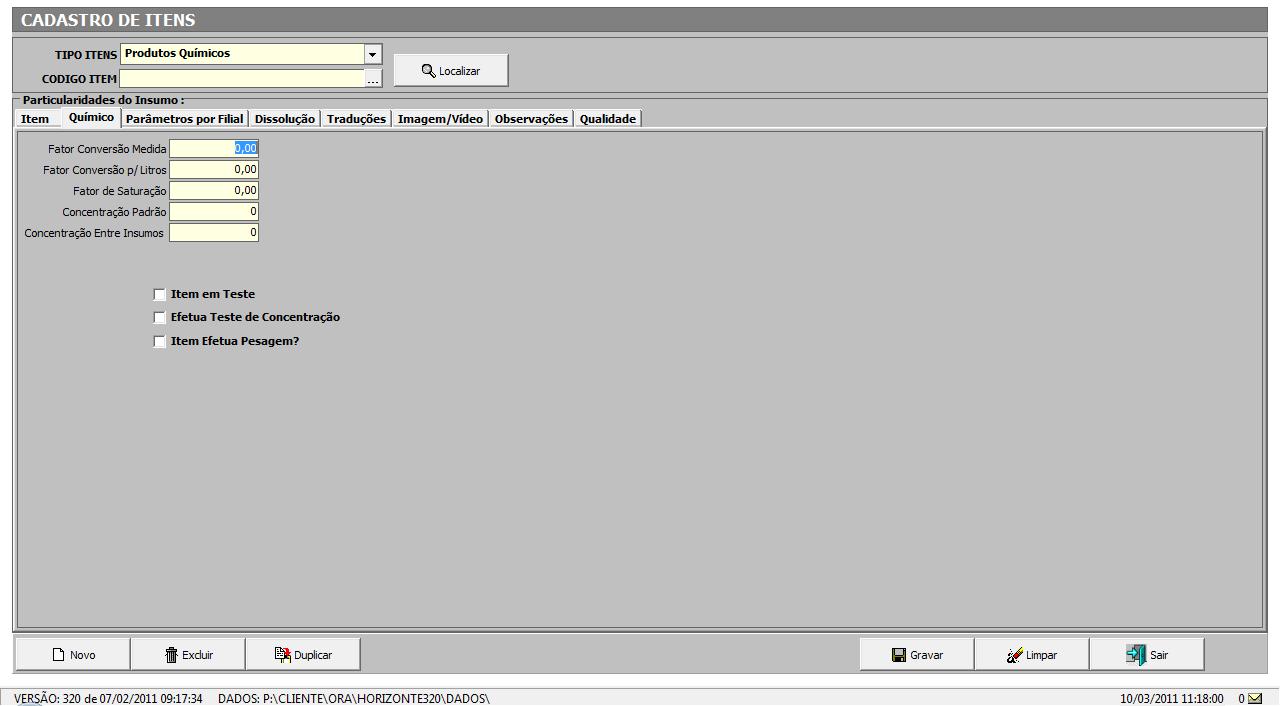Click the Fator de Saturação field
The height and width of the screenshot is (706, 1280).
coord(214,191)
